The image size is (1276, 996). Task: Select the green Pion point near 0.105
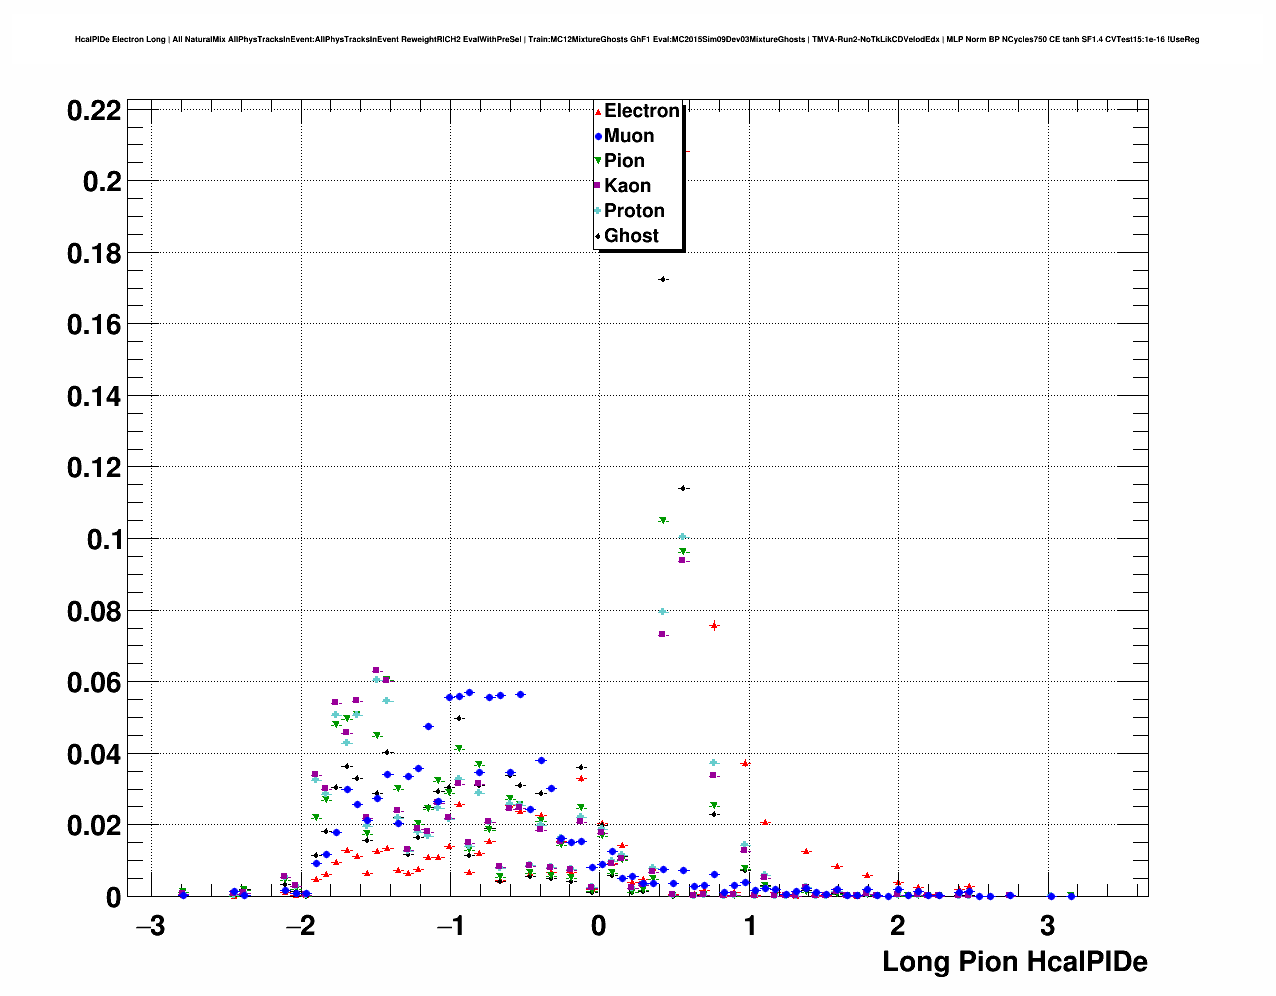tap(662, 520)
